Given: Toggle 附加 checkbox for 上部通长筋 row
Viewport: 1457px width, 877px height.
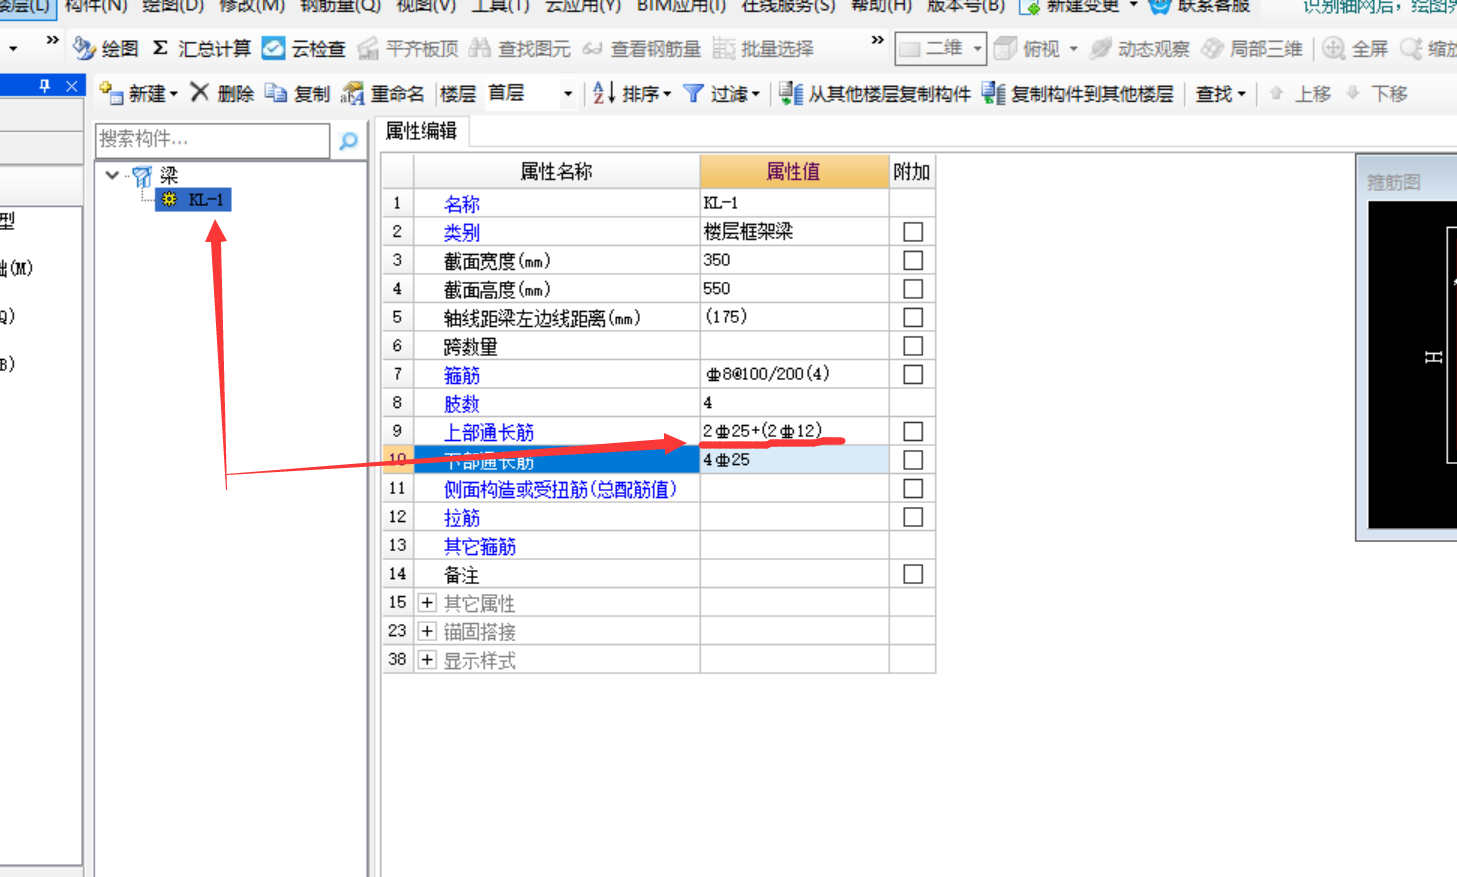Looking at the screenshot, I should [x=912, y=431].
